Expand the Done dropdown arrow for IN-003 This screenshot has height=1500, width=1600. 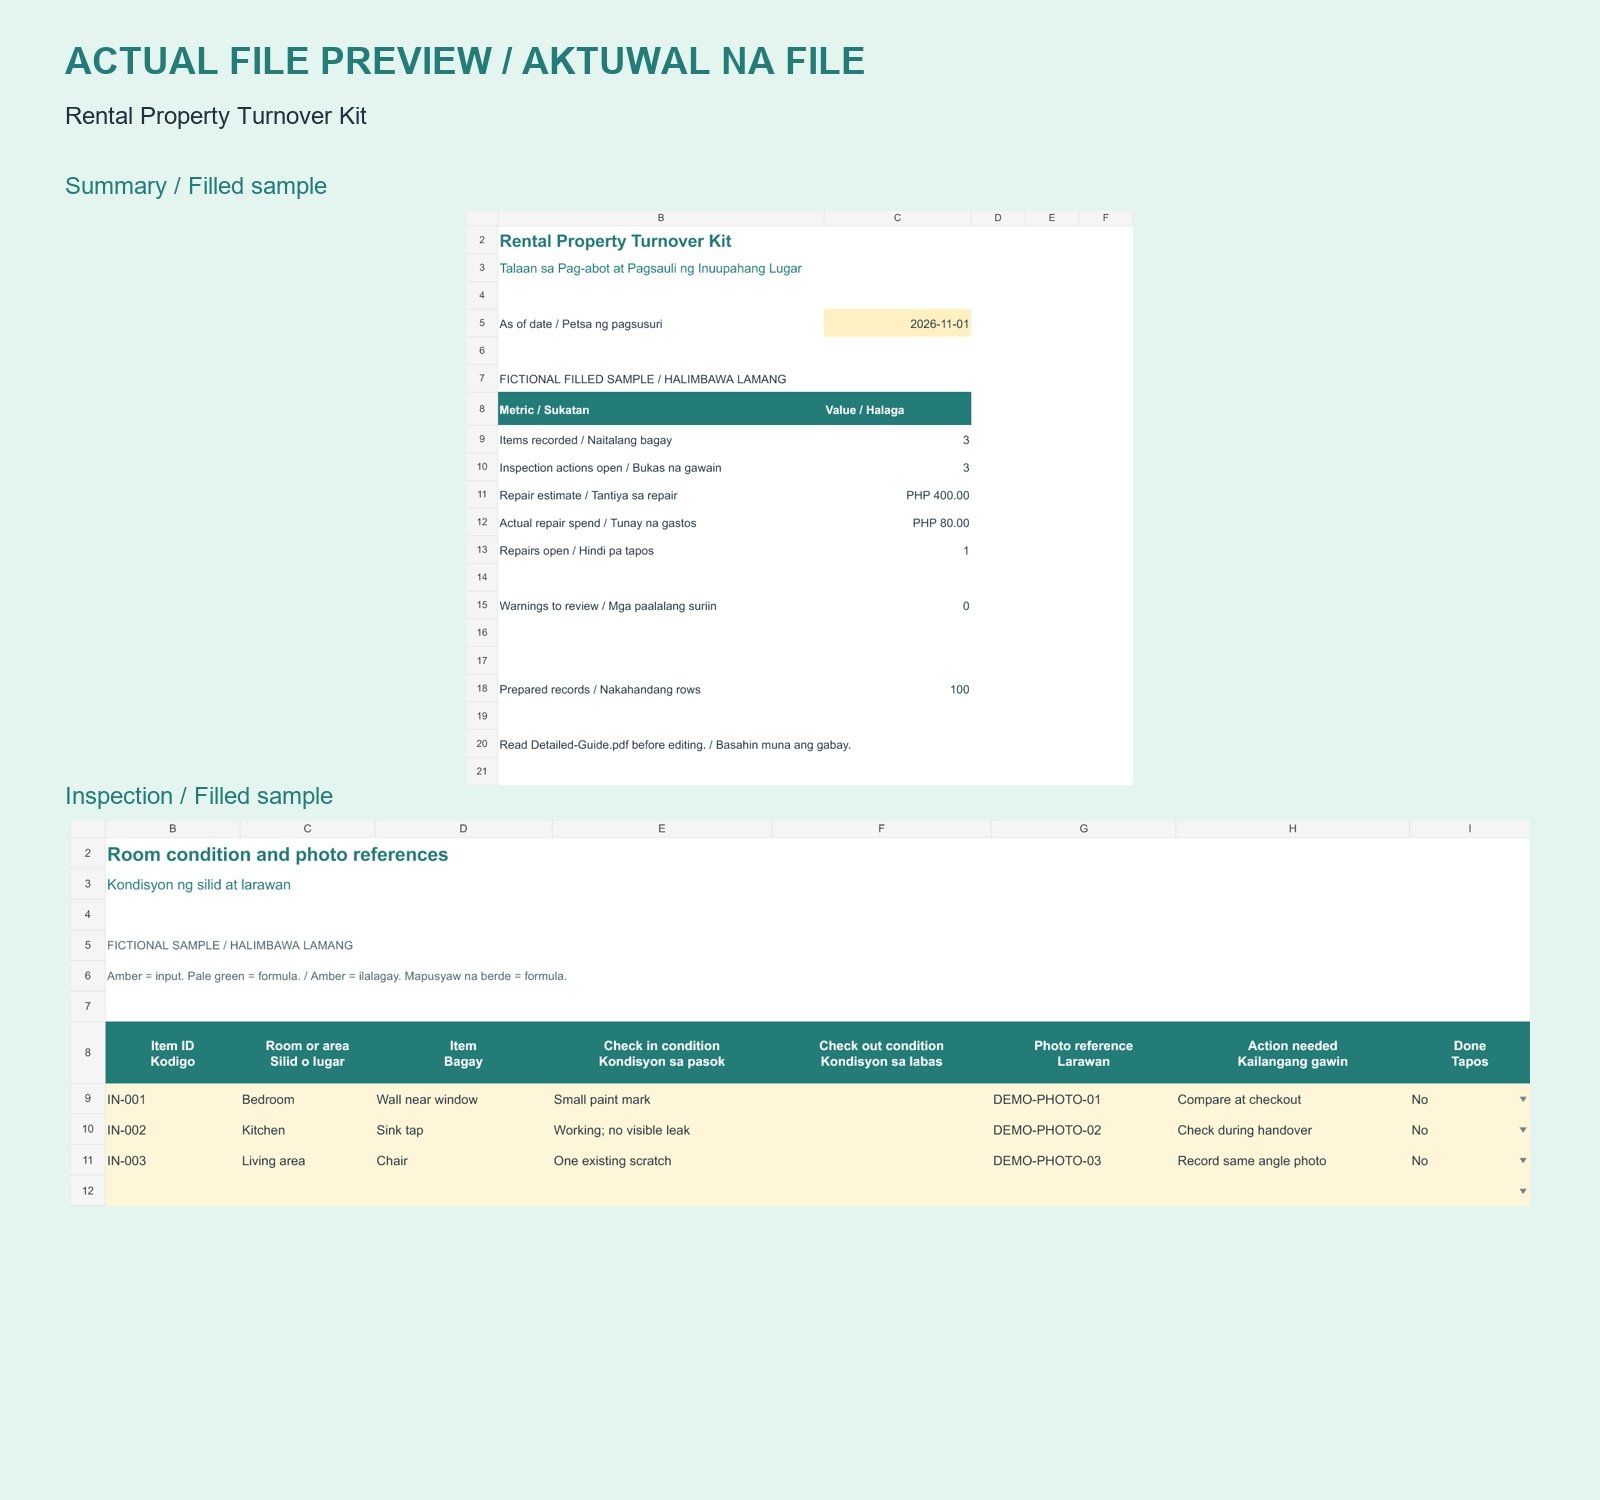pyautogui.click(x=1522, y=1161)
